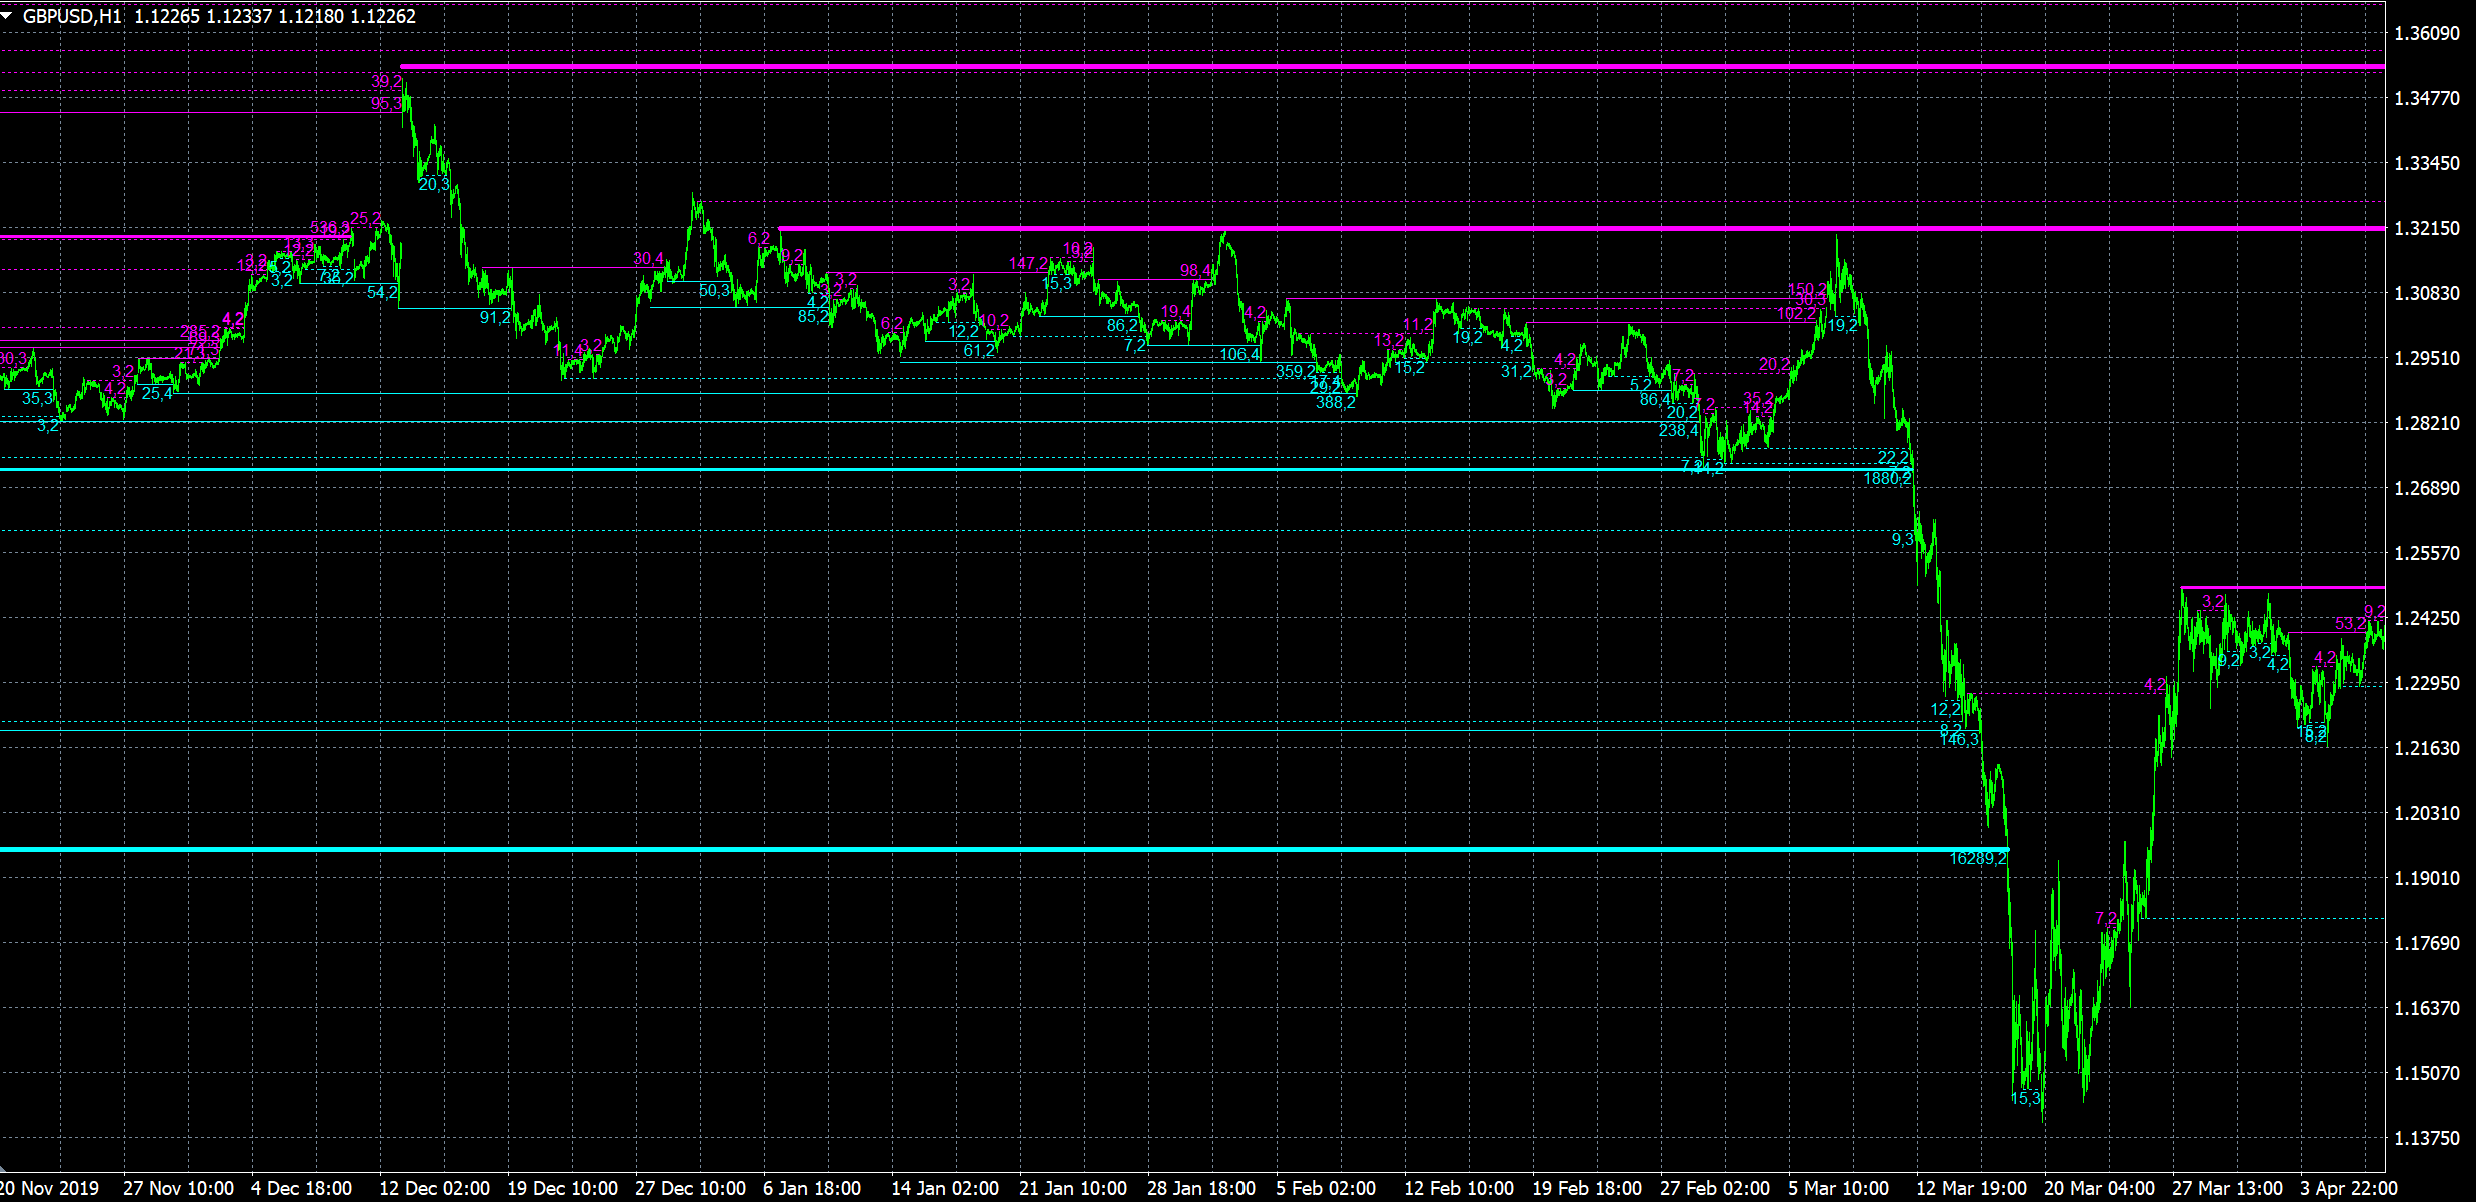Click the 147,2 magenta resistance label
The width and height of the screenshot is (2476, 1202).
tap(1028, 264)
